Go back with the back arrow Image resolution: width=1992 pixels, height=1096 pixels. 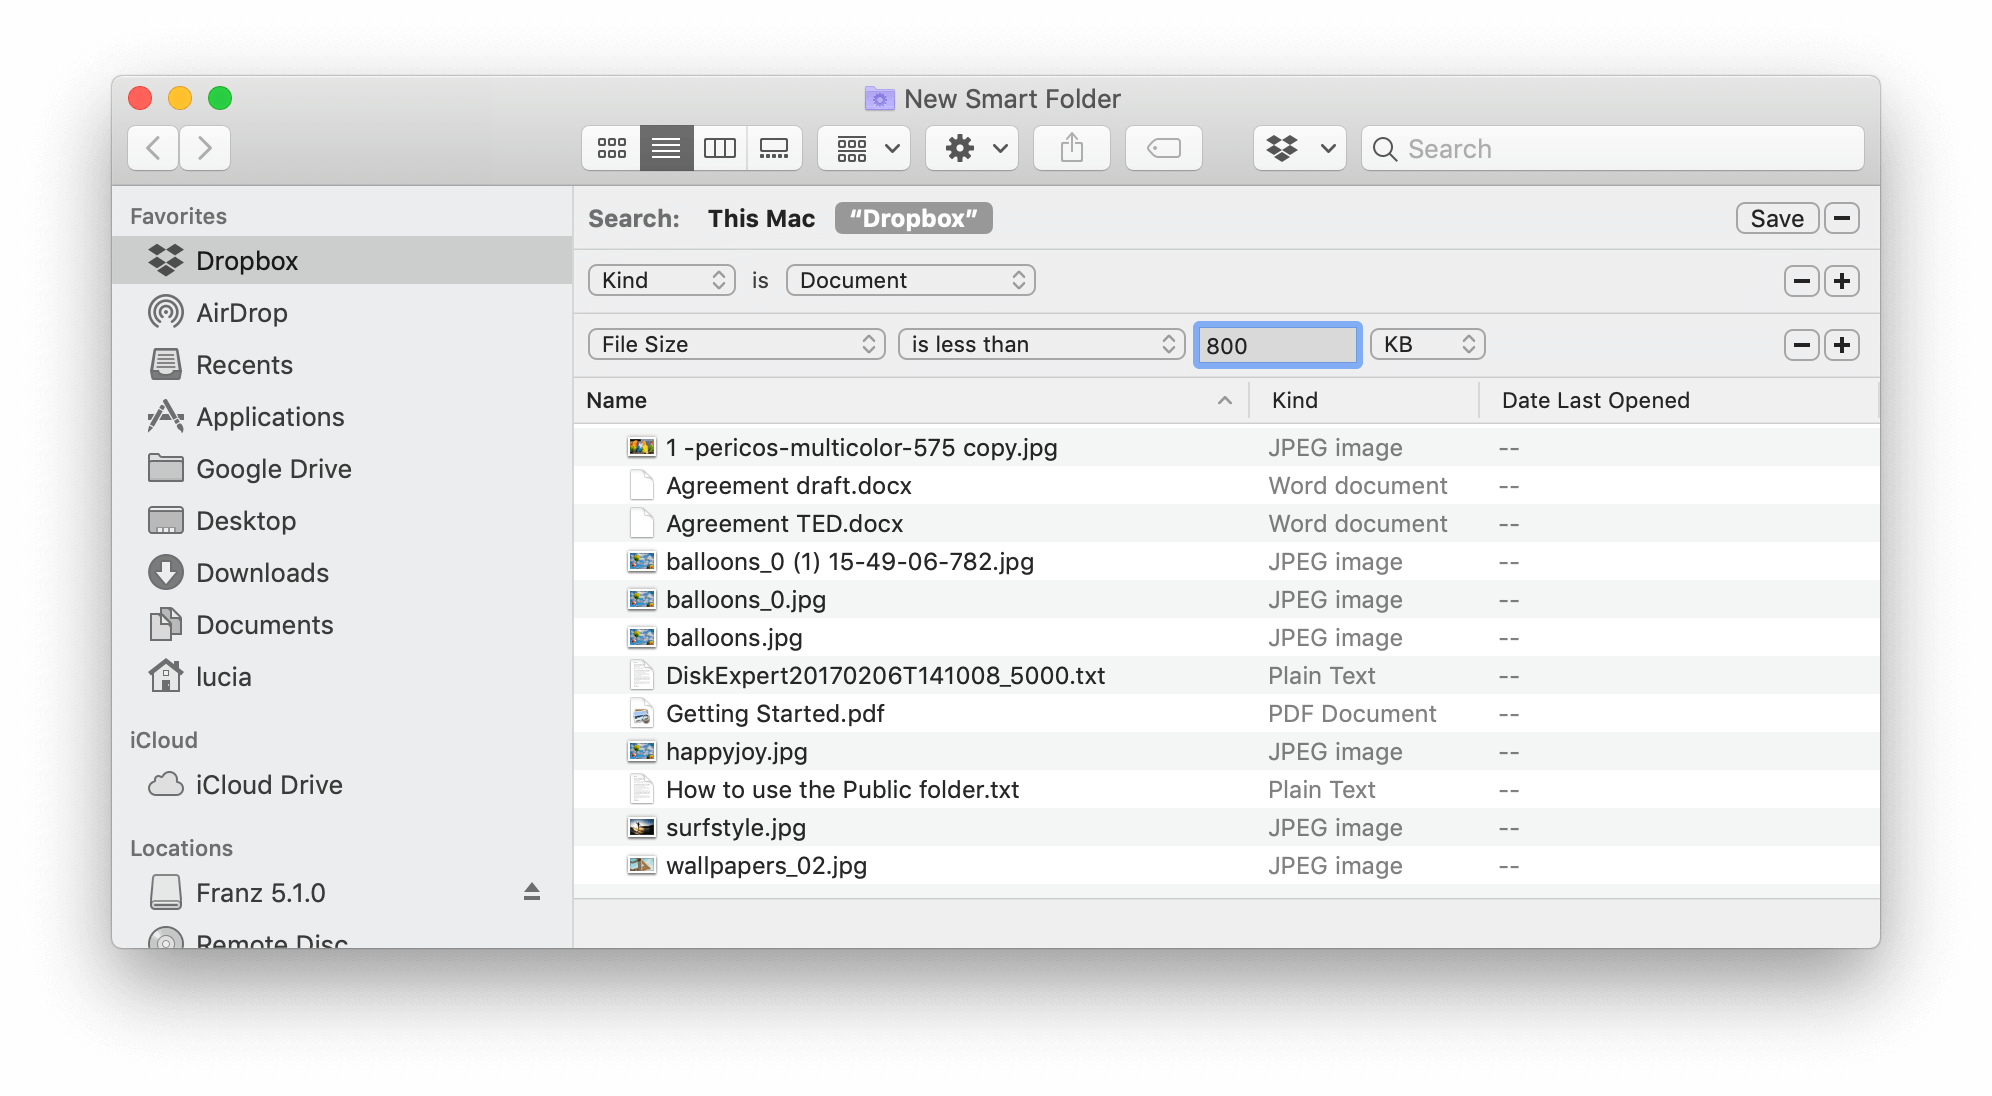pyautogui.click(x=153, y=149)
